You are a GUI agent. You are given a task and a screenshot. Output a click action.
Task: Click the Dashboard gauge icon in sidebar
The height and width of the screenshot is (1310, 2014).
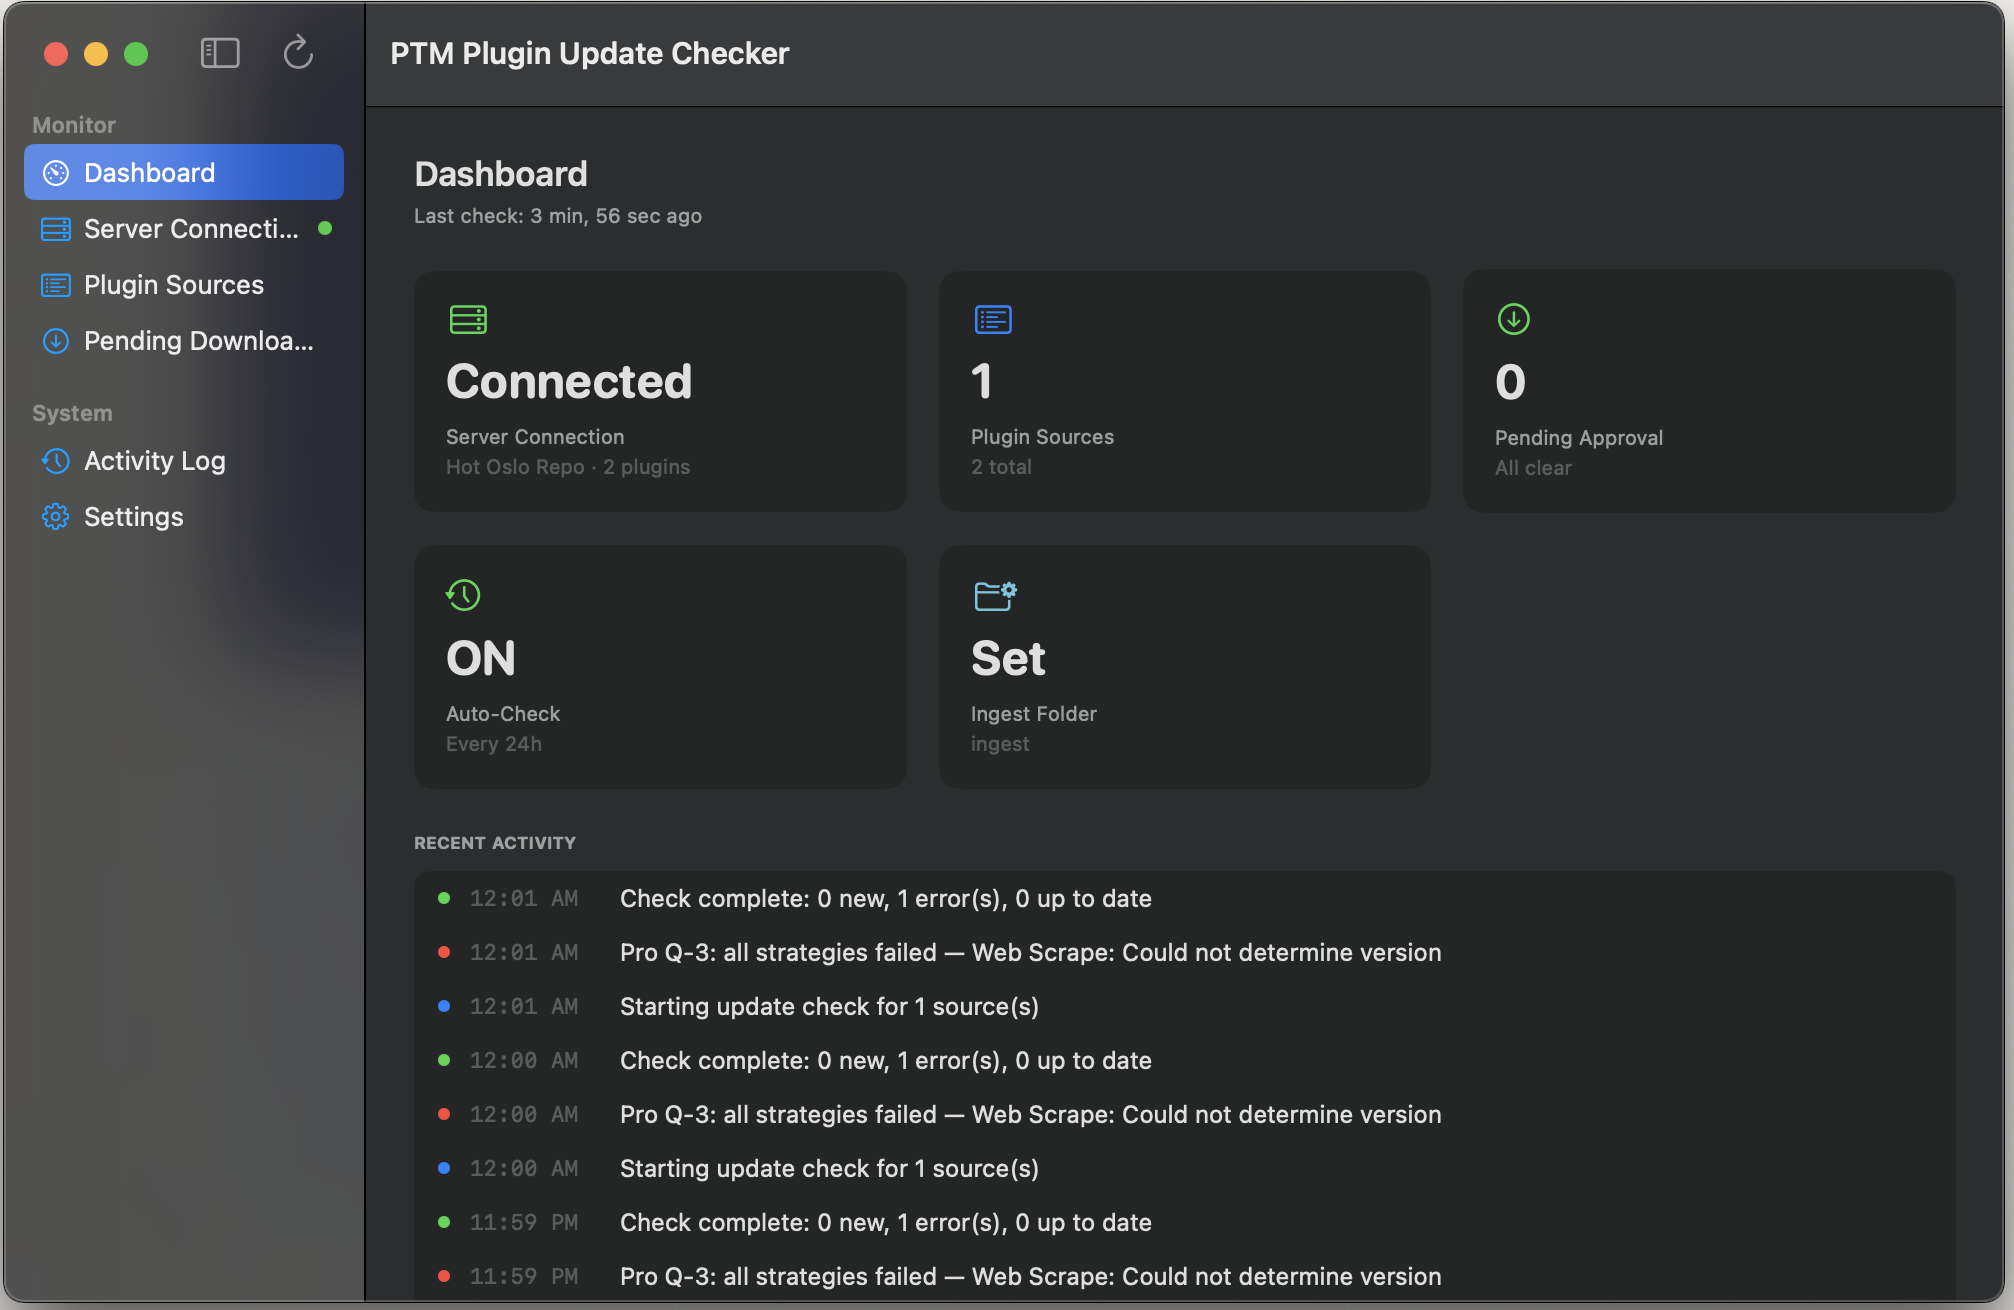pos(56,173)
